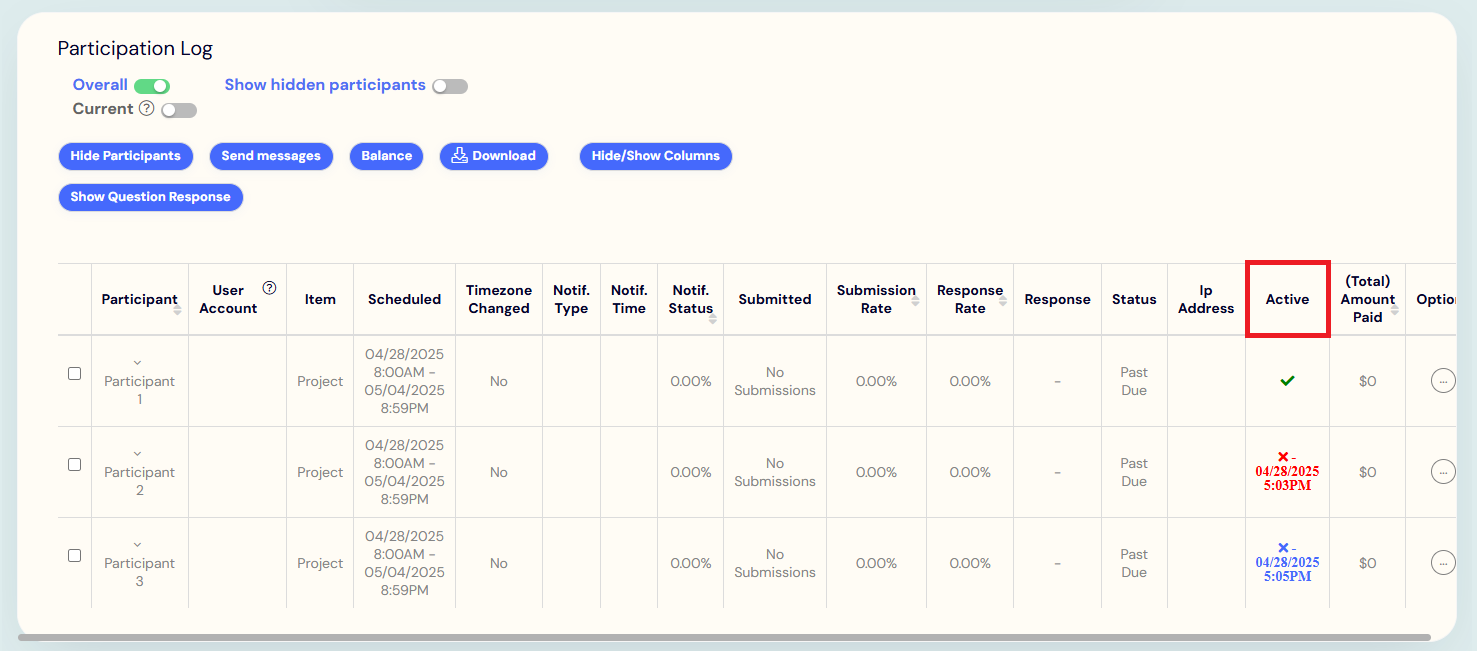The image size is (1477, 651).
Task: Click the Submitted column header
Action: pos(775,299)
